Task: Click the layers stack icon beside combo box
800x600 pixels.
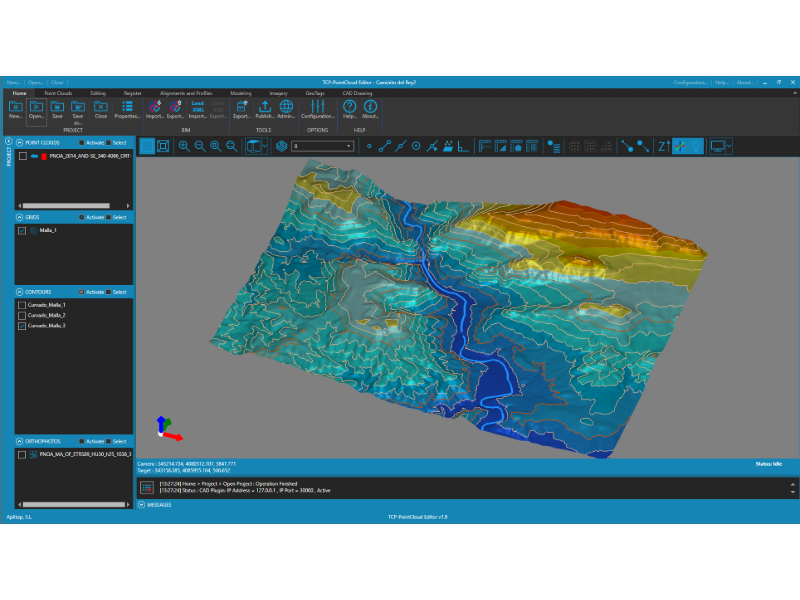Action: coord(282,146)
